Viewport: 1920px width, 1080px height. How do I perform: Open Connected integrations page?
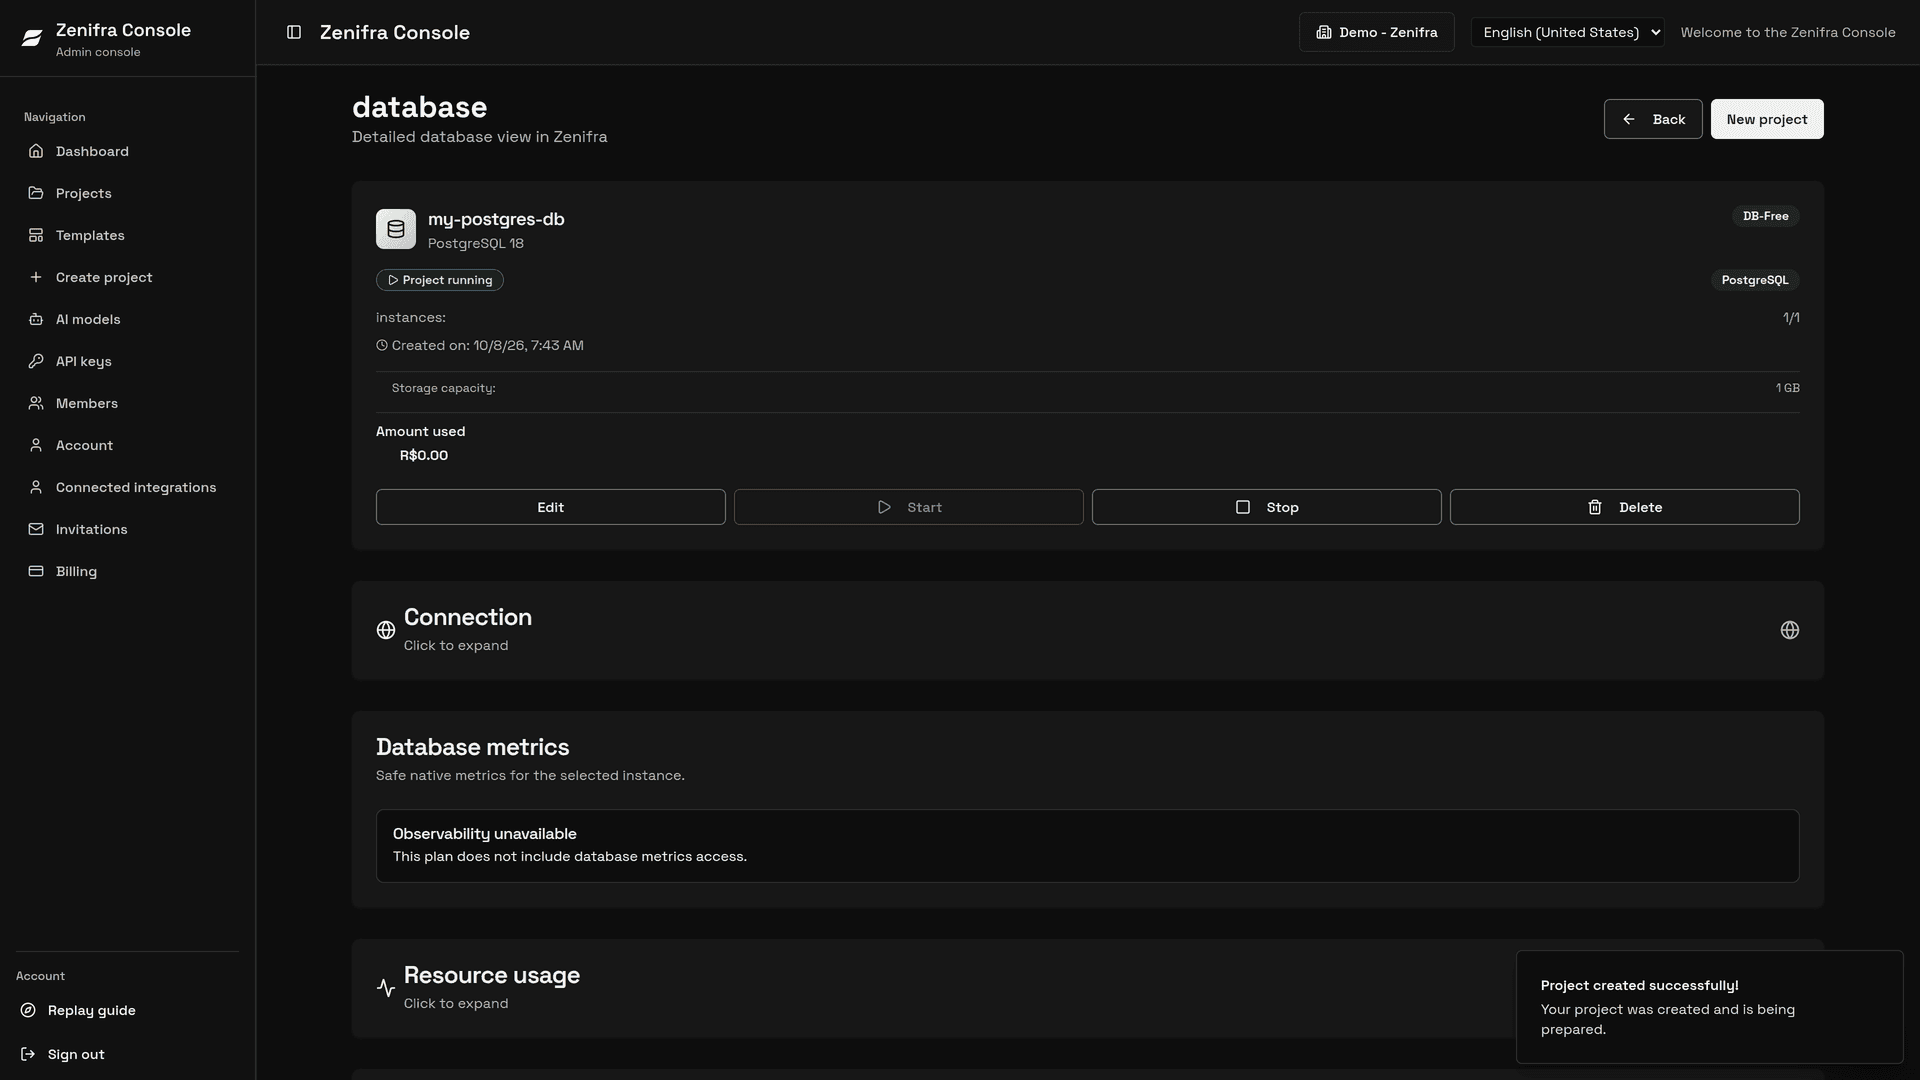pyautogui.click(x=127, y=487)
